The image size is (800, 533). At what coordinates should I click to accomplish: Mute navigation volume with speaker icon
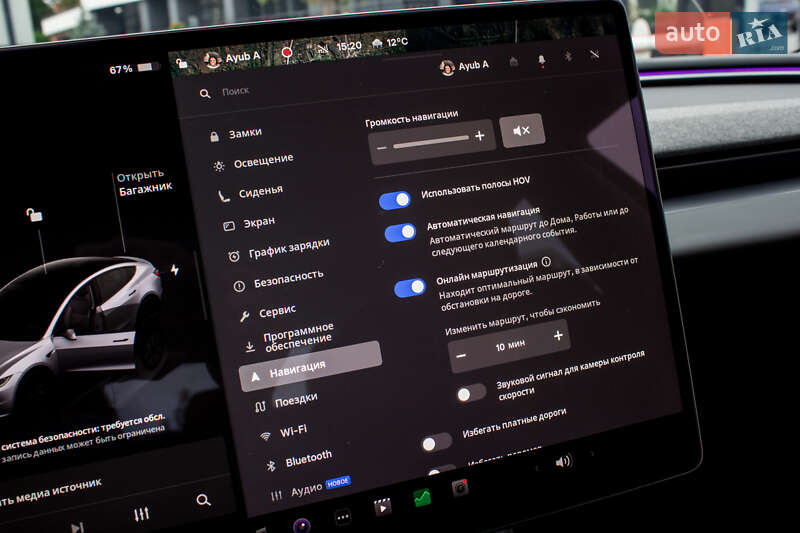(x=522, y=131)
